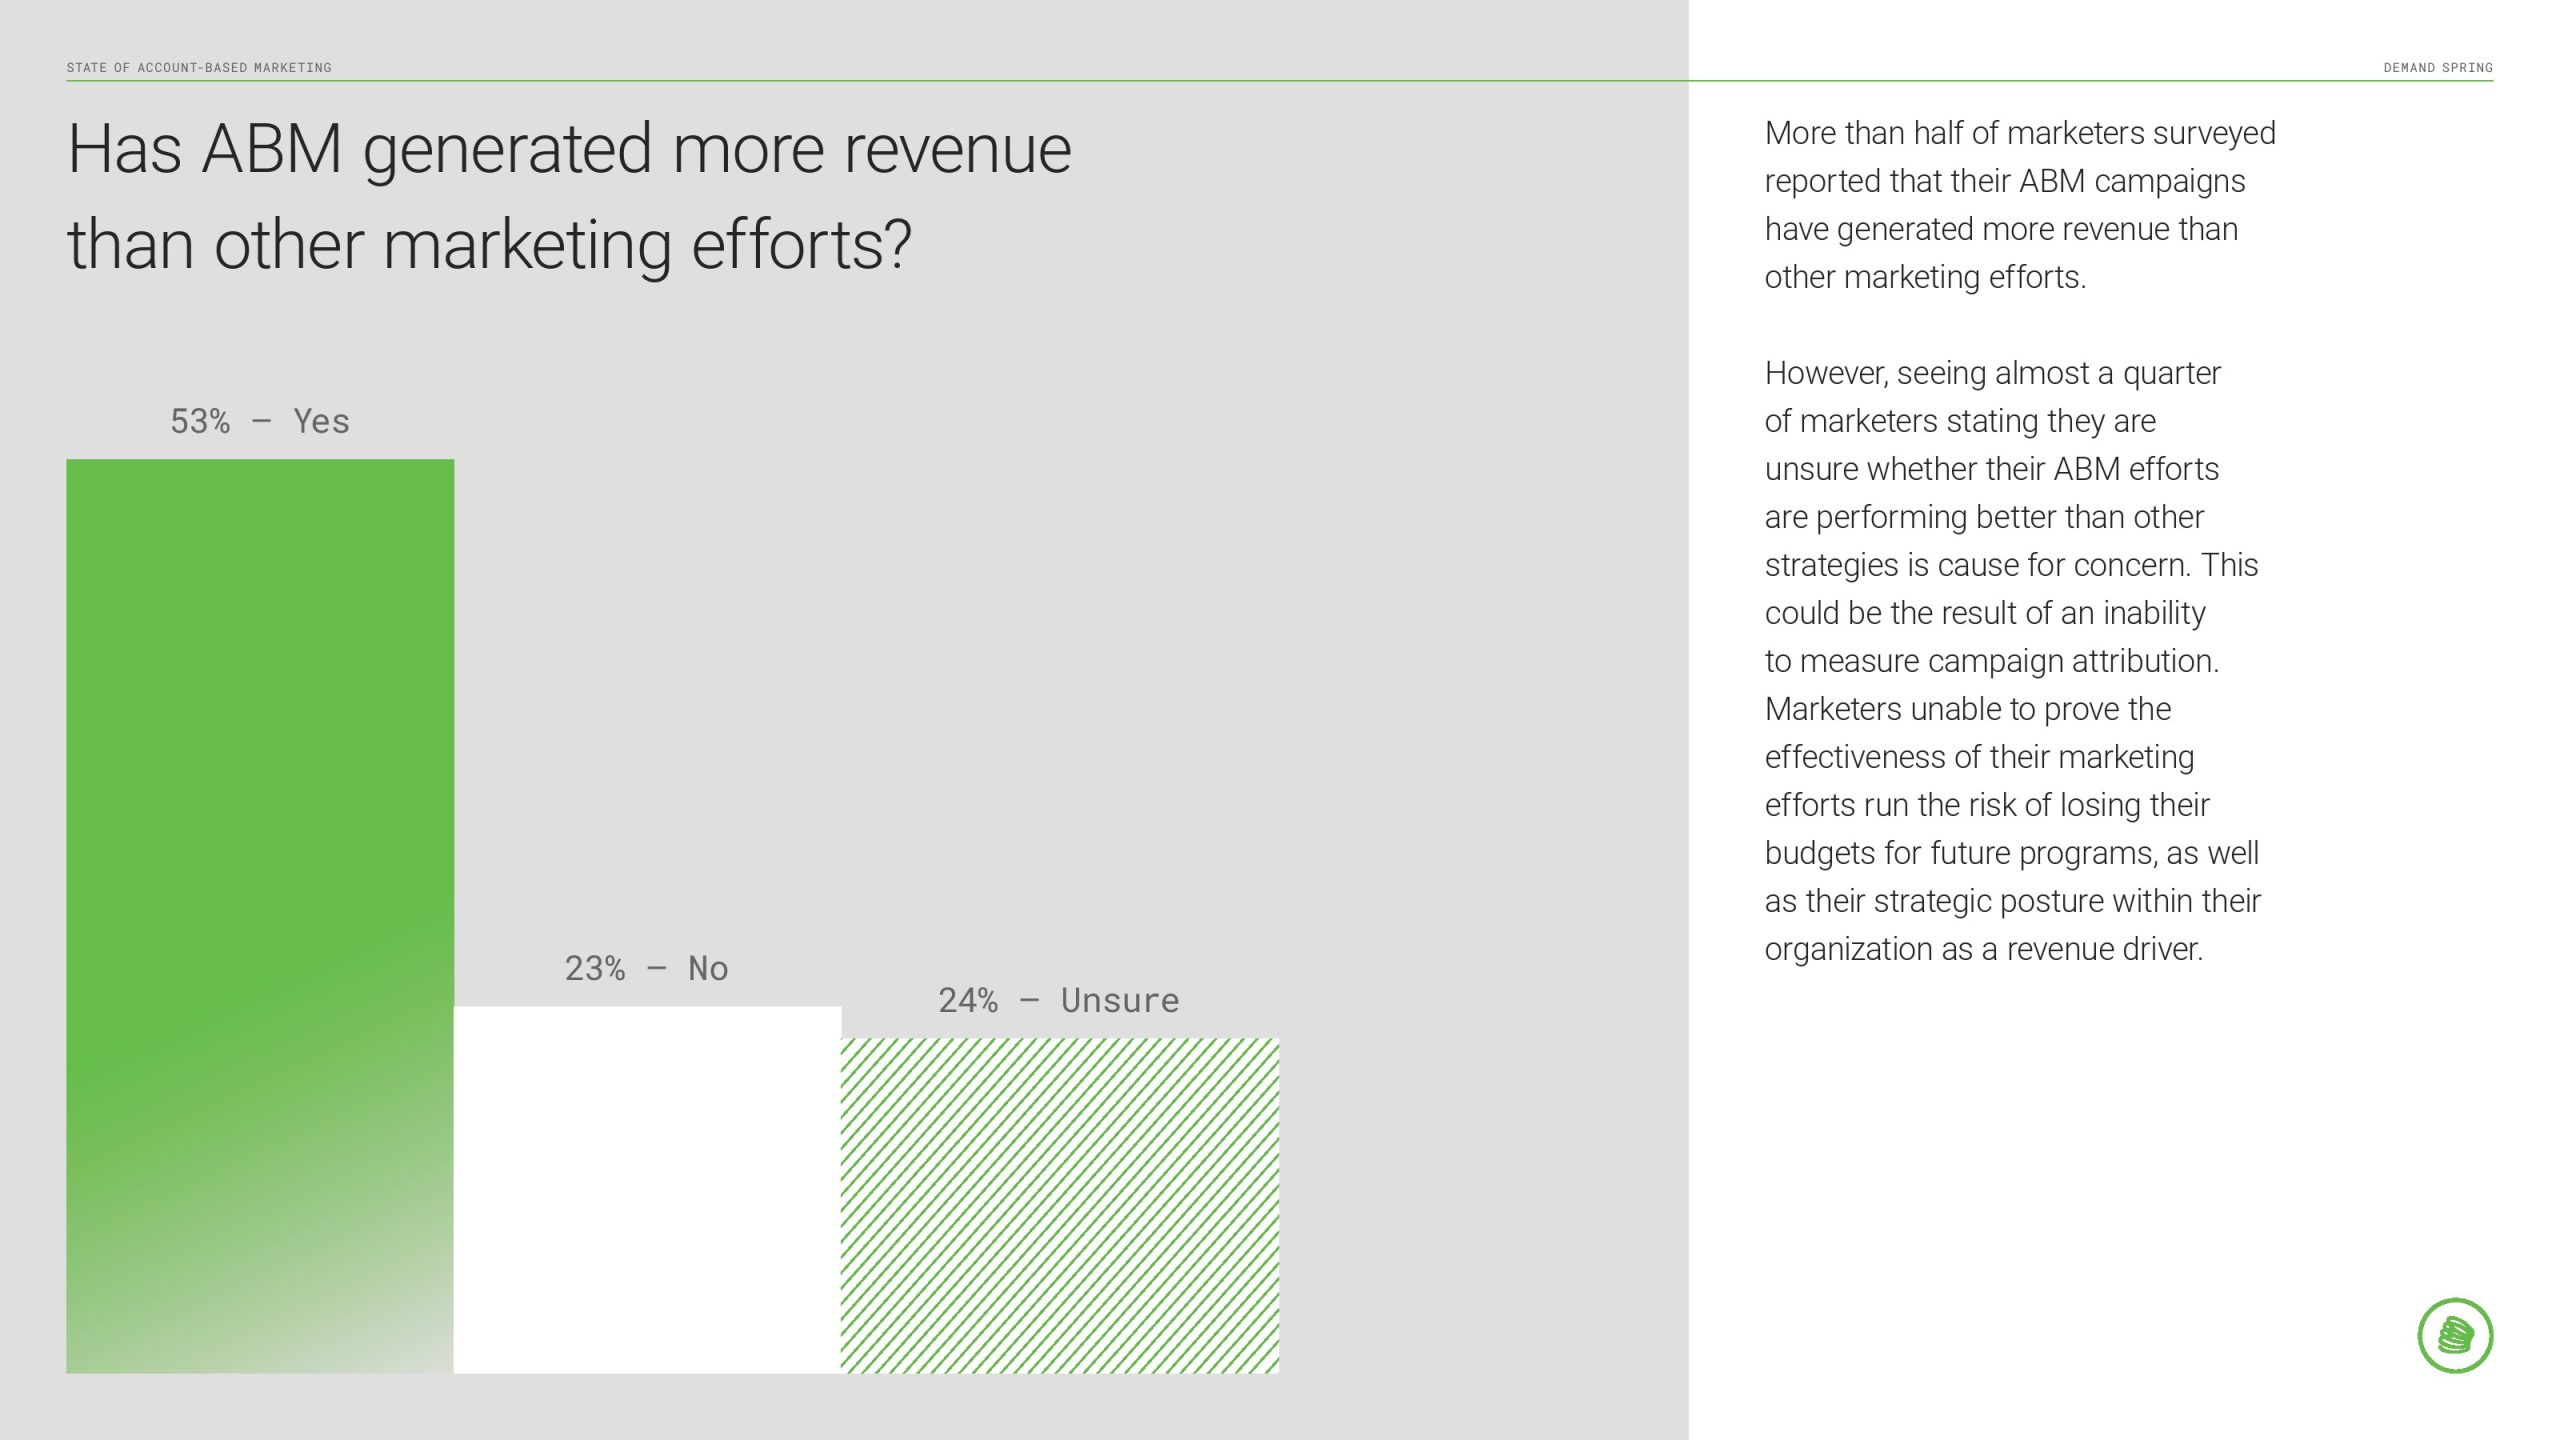Click the 'Marketers unable to prove the' line
Viewport: 2560px width, 1440px height.
click(1967, 709)
